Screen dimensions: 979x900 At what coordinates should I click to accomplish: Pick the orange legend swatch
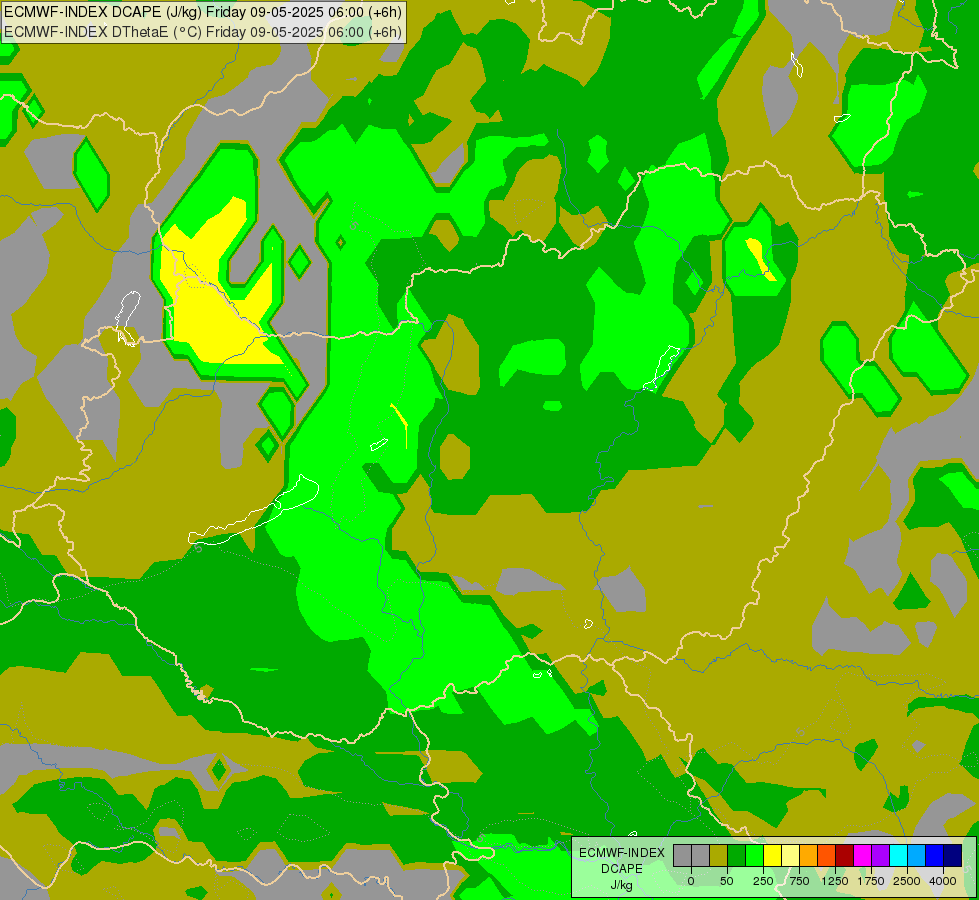coord(809,856)
